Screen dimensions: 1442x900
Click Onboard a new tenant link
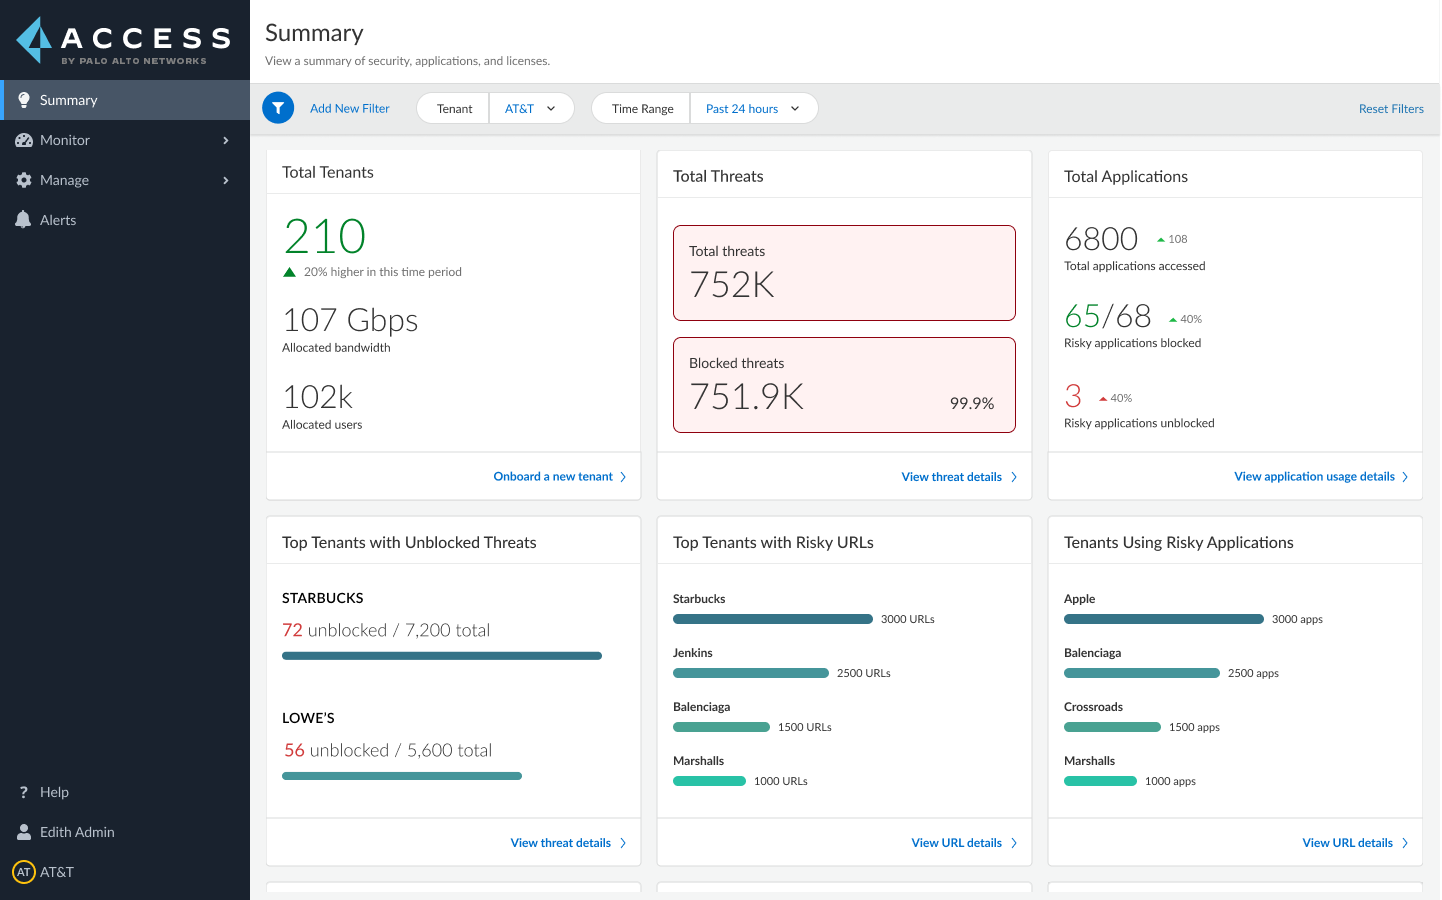coord(553,476)
